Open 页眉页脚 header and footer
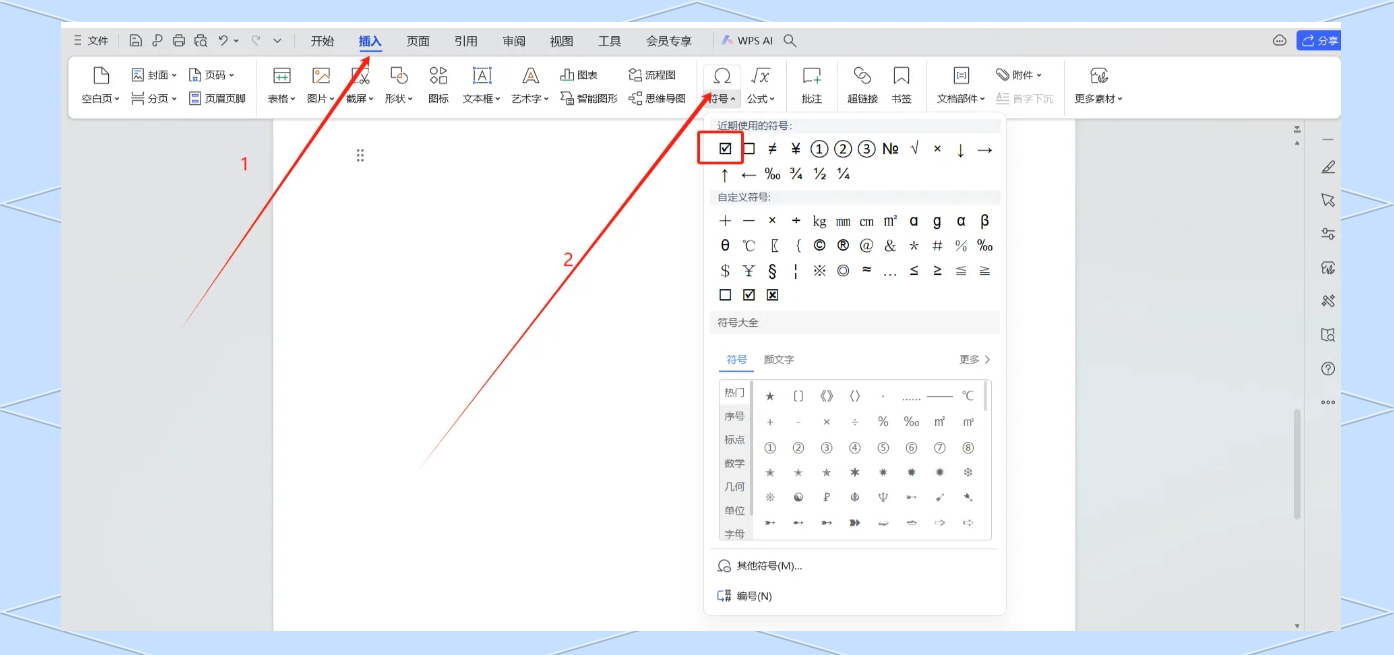This screenshot has height=655, width=1394. 217,98
